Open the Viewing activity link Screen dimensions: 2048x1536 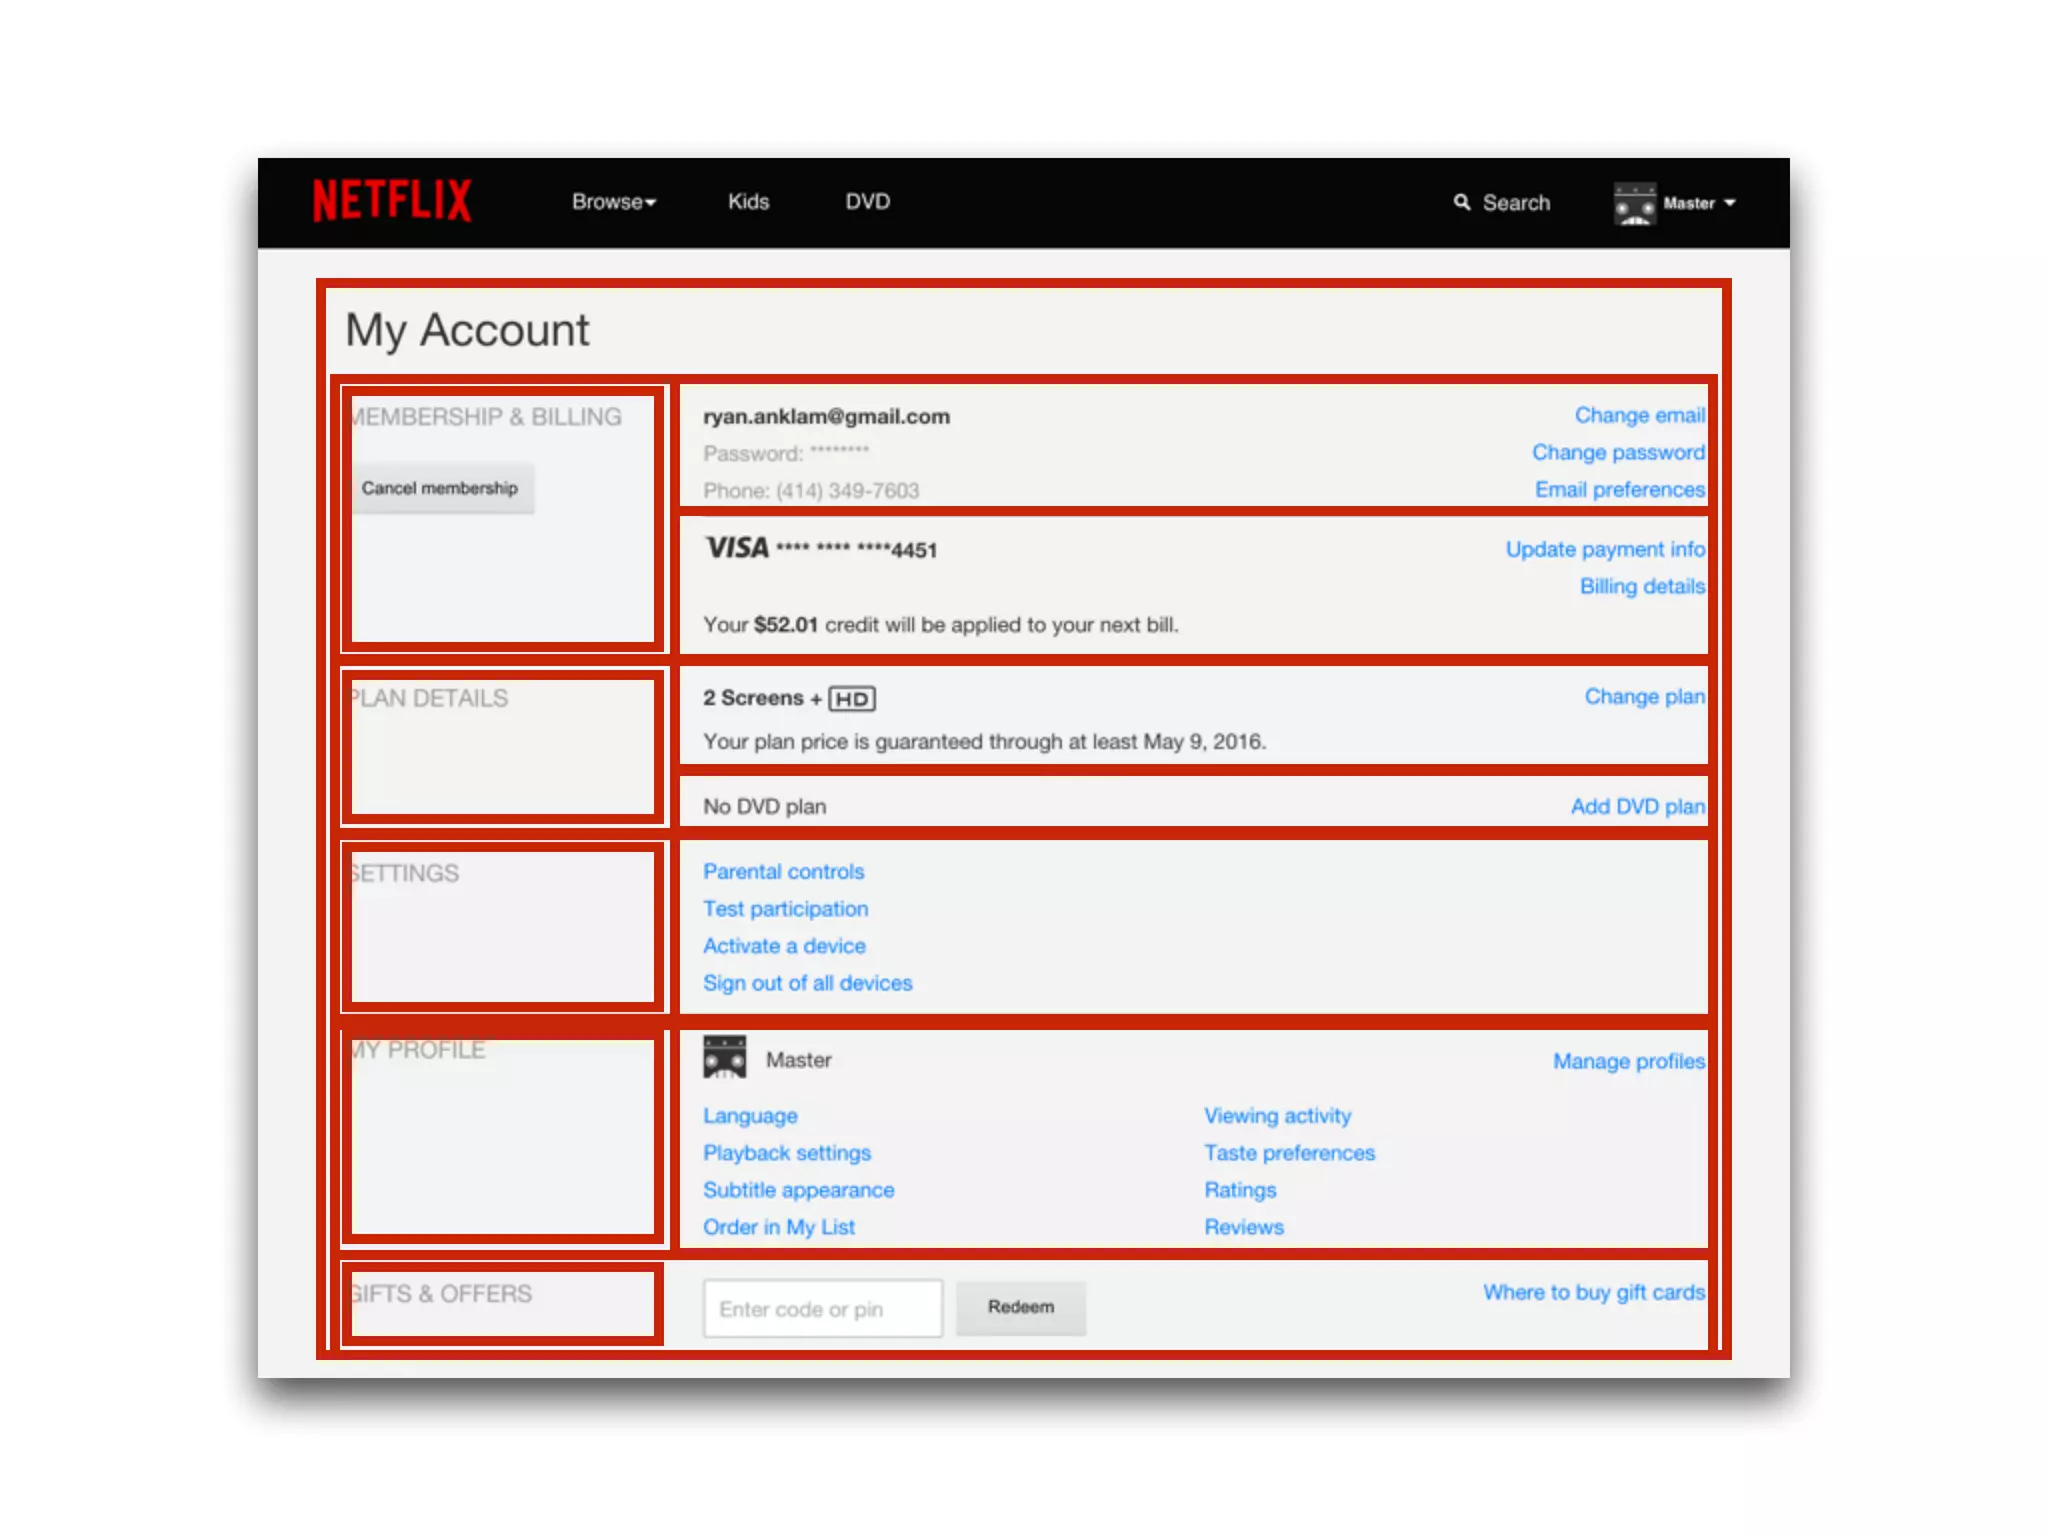(x=1277, y=1115)
